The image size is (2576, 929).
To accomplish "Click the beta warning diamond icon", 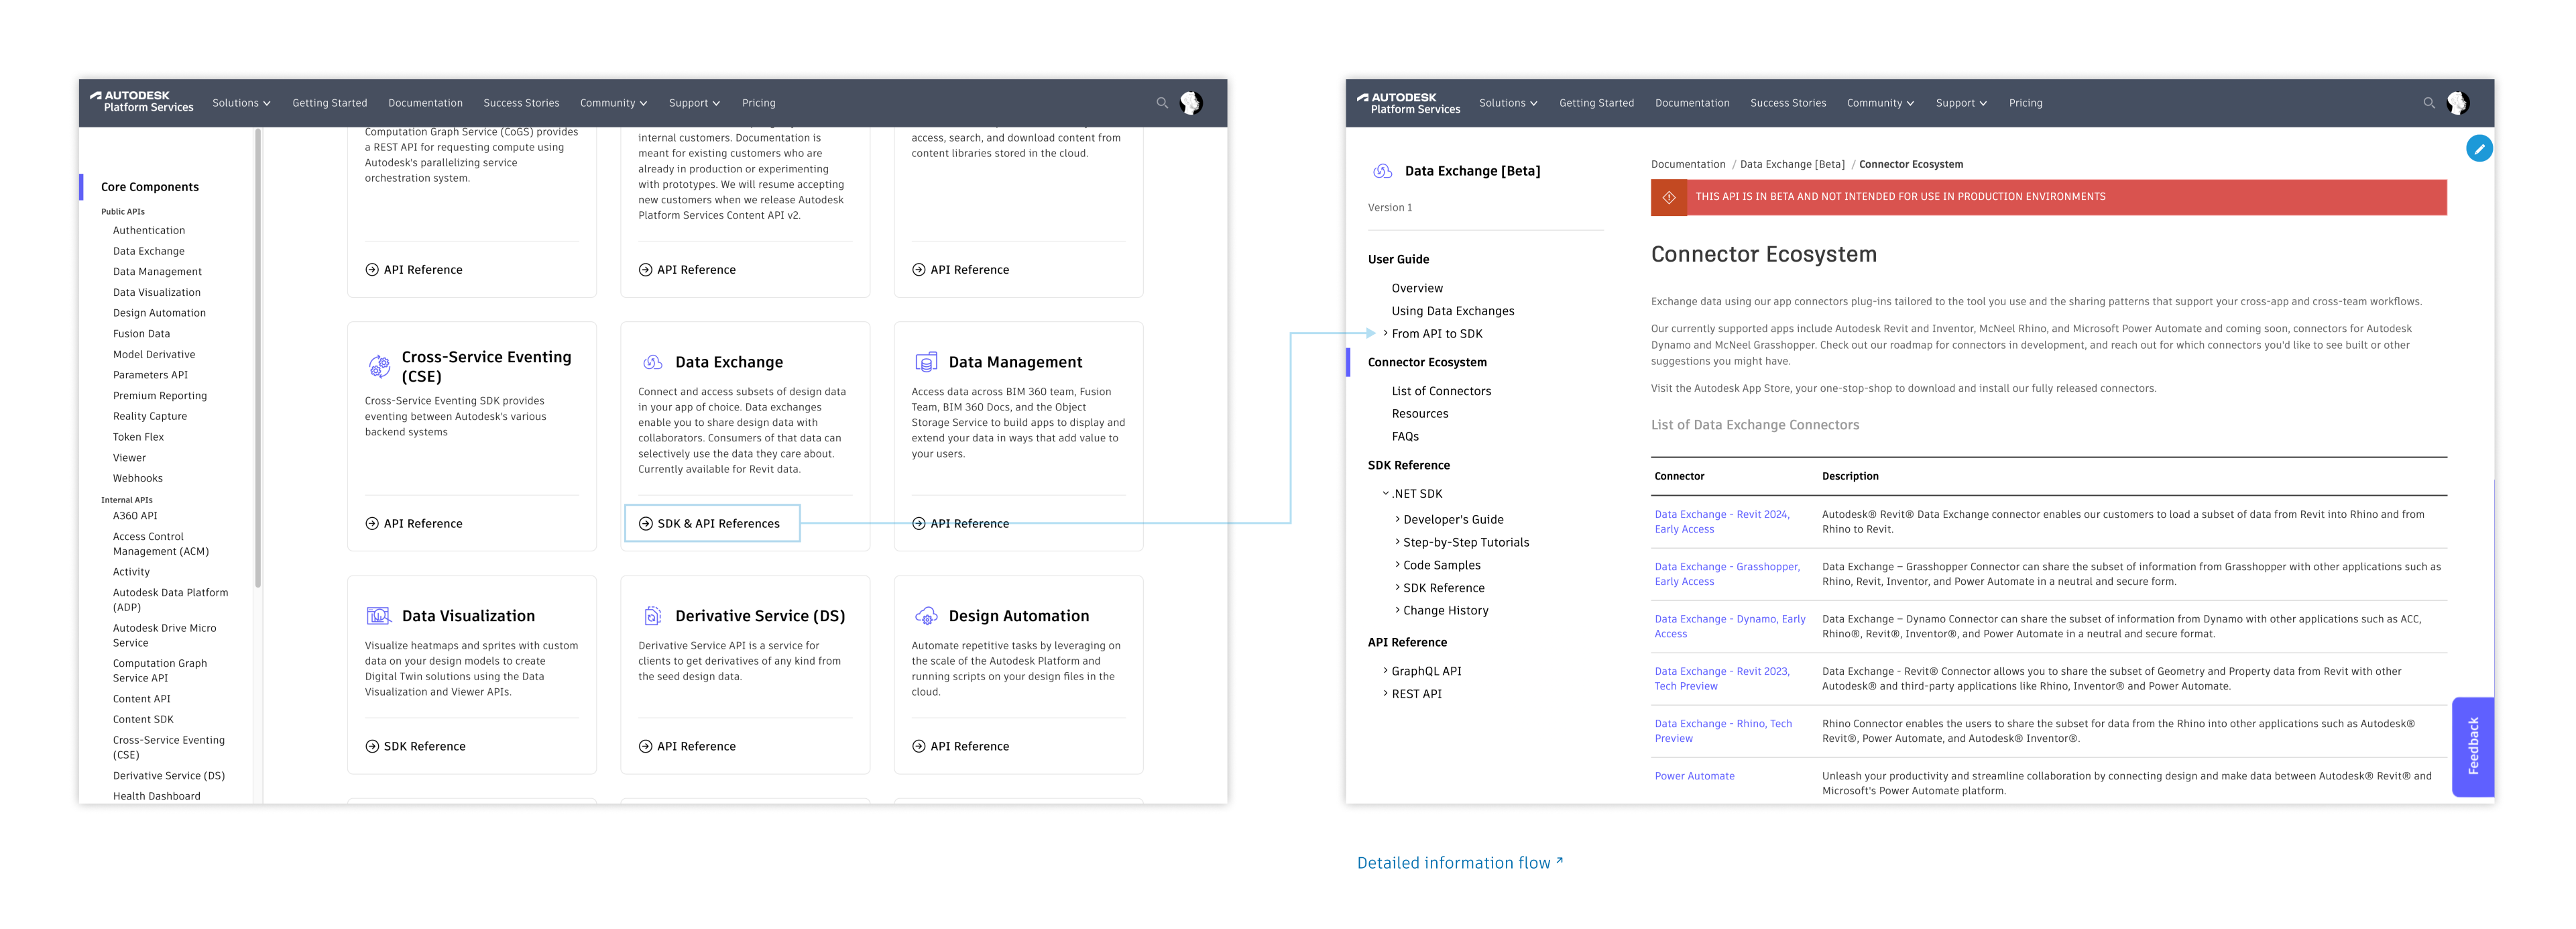I will tap(1669, 197).
